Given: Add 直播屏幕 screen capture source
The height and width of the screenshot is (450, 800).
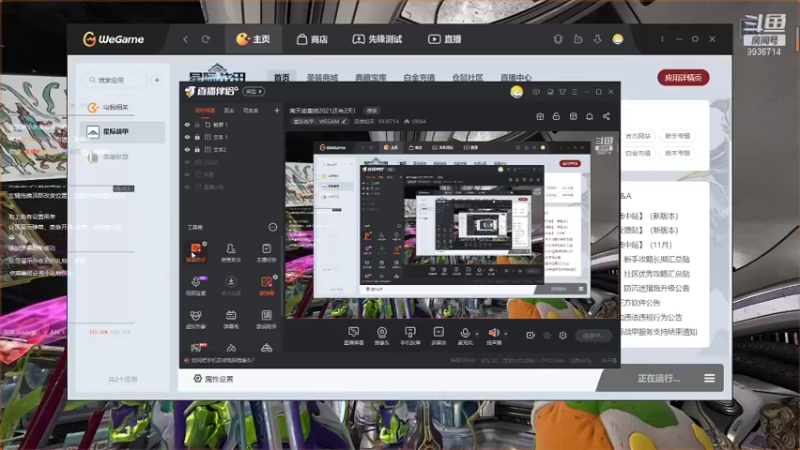Looking at the screenshot, I should (x=354, y=336).
